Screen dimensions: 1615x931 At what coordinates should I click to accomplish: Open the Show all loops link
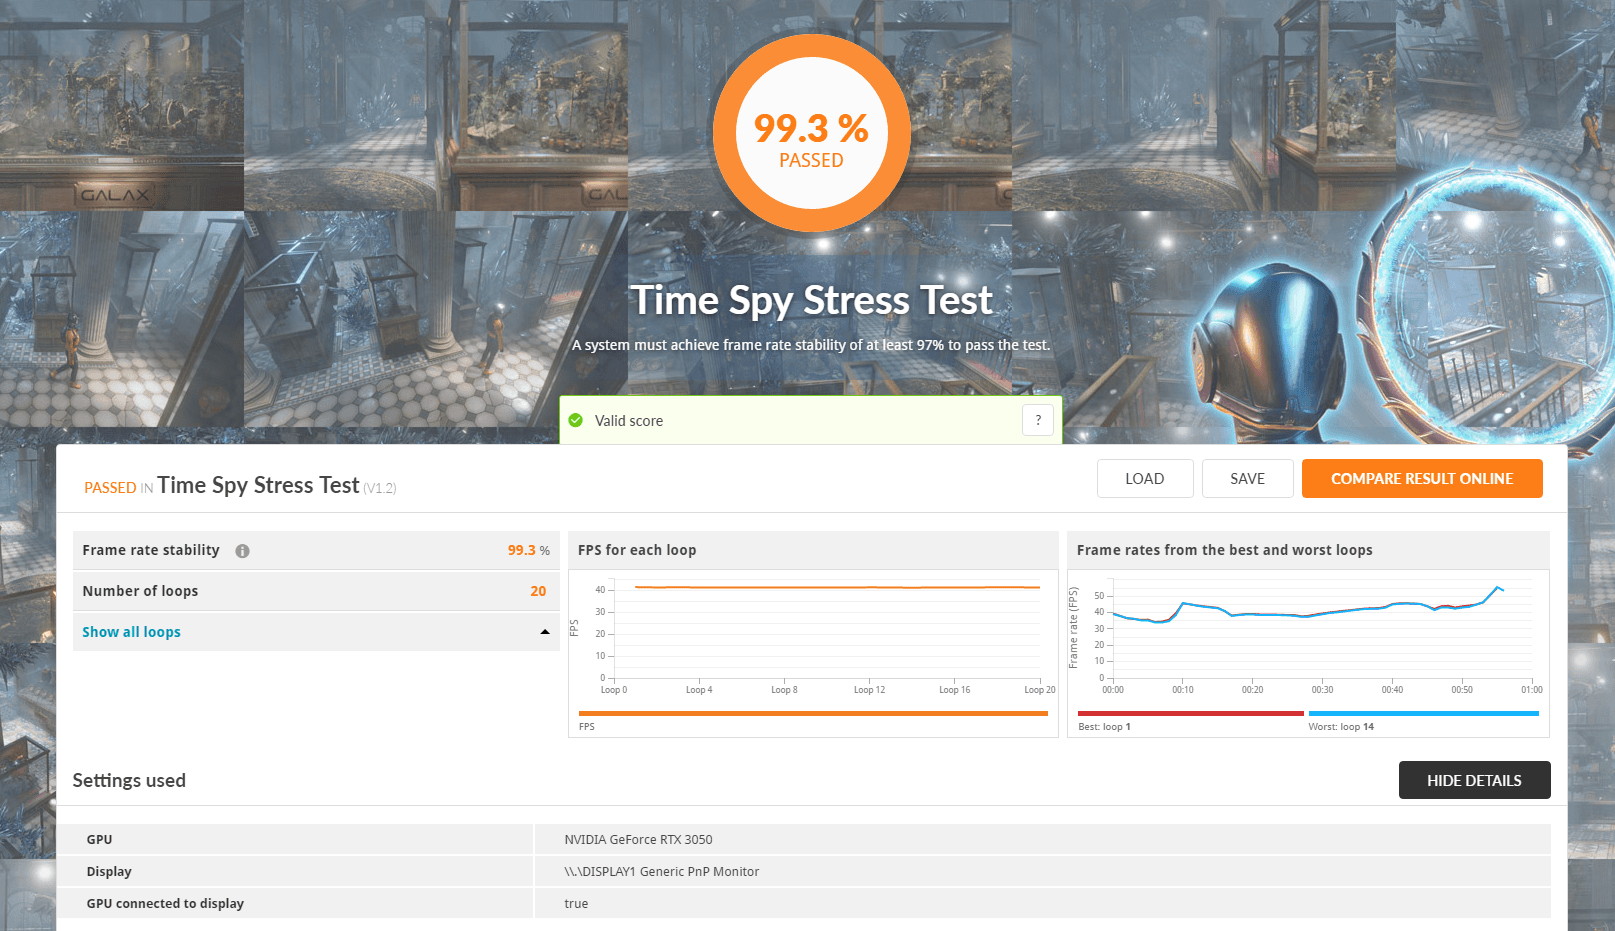(131, 632)
